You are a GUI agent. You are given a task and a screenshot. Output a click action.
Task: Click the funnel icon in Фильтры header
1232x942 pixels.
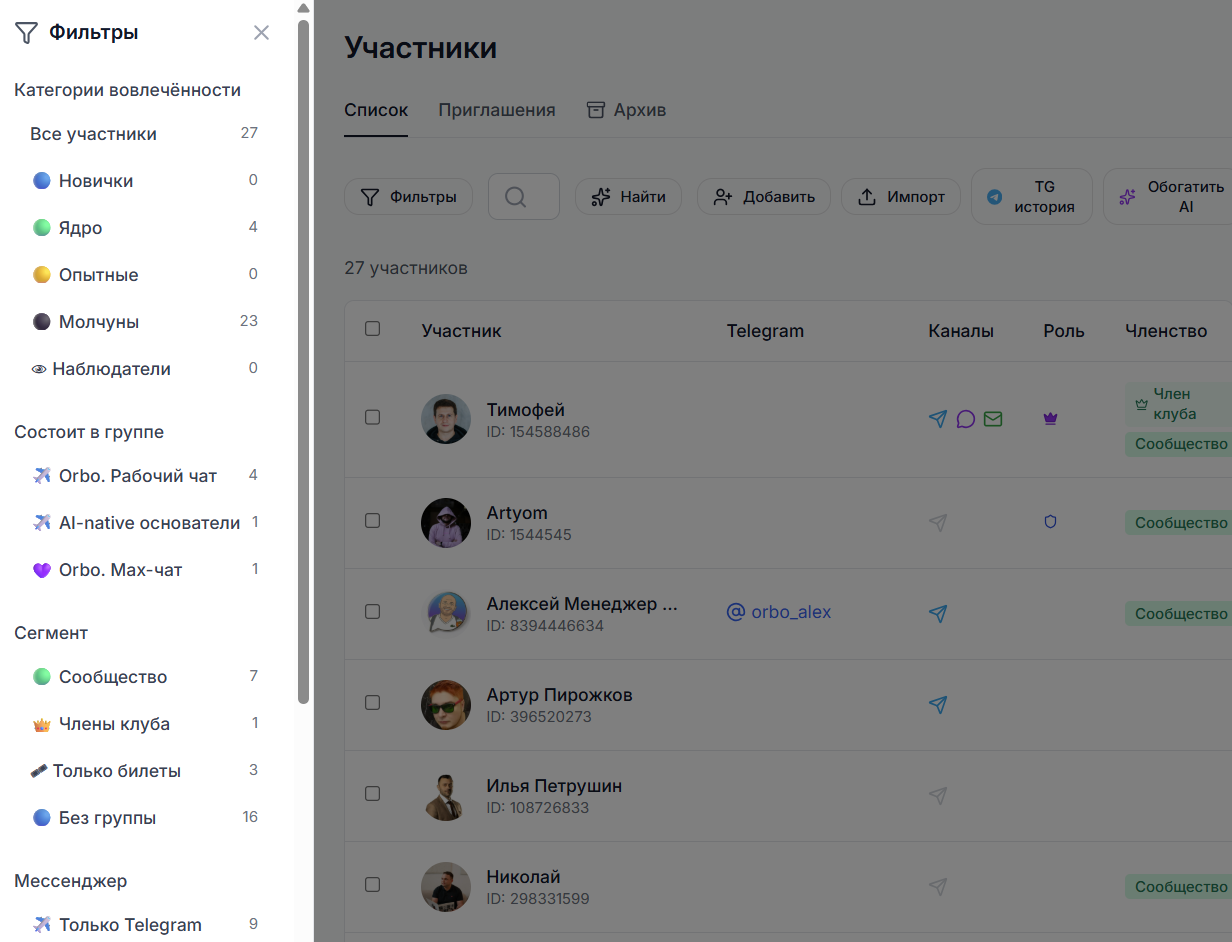(26, 33)
